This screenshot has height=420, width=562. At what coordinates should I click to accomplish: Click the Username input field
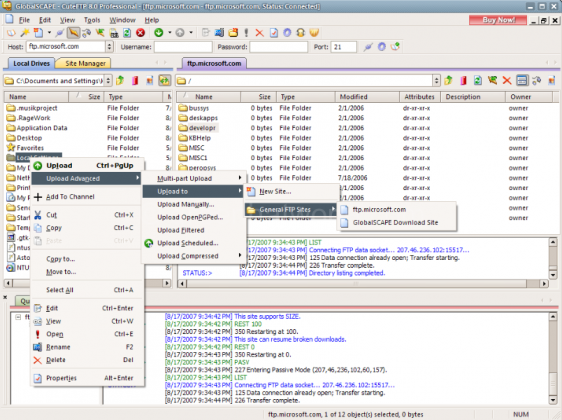pyautogui.click(x=183, y=47)
